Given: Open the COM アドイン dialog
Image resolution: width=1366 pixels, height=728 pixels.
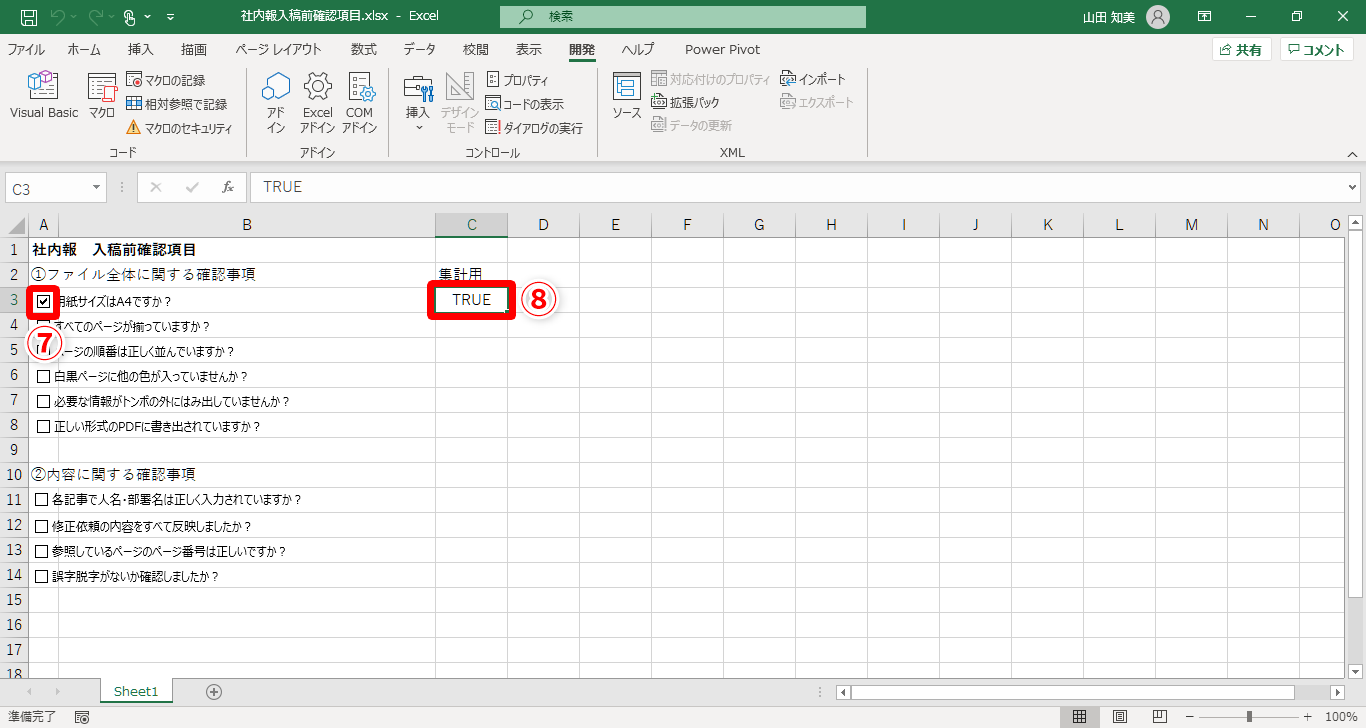Looking at the screenshot, I should [x=360, y=102].
